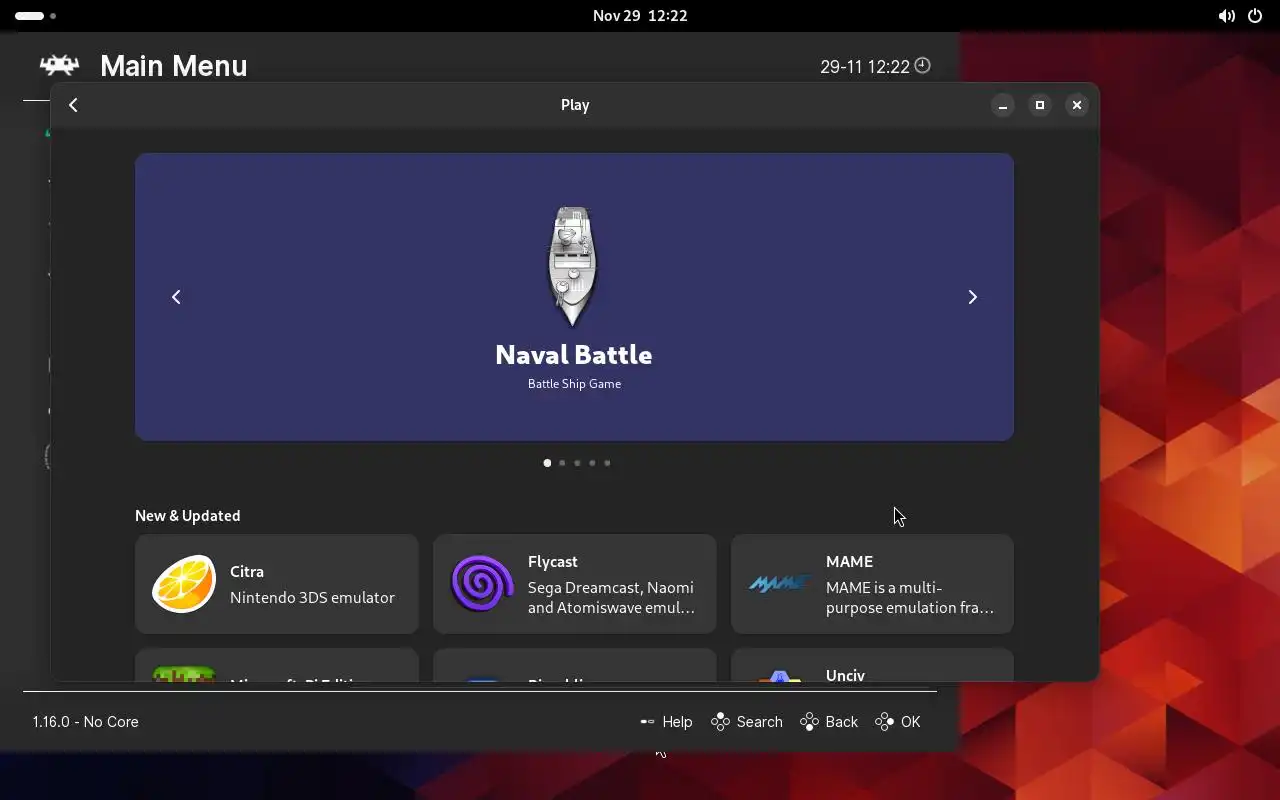Close the Play window
1280x800 pixels.
pyautogui.click(x=1077, y=105)
